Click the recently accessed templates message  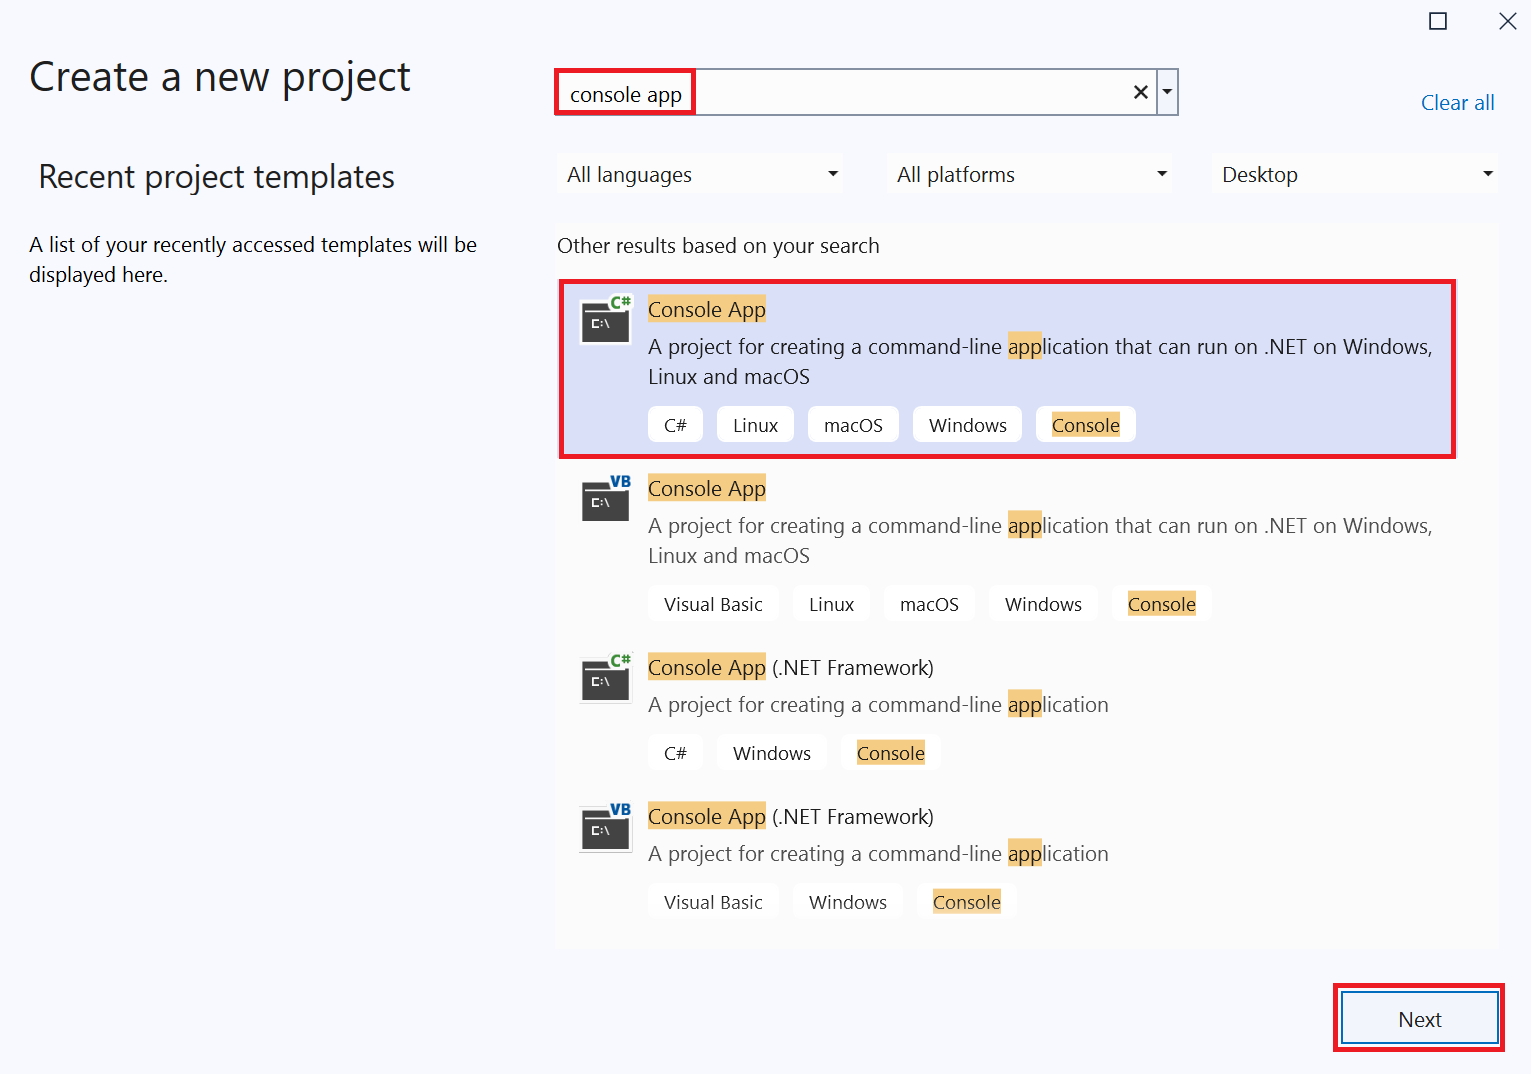pyautogui.click(x=253, y=260)
